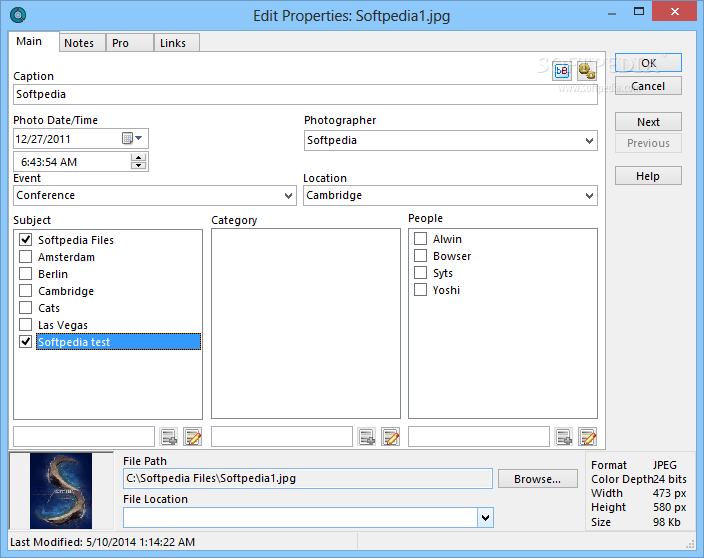Viewport: 704px width, 558px height.
Task: Click the Last Modified status text
Action: tap(102, 542)
